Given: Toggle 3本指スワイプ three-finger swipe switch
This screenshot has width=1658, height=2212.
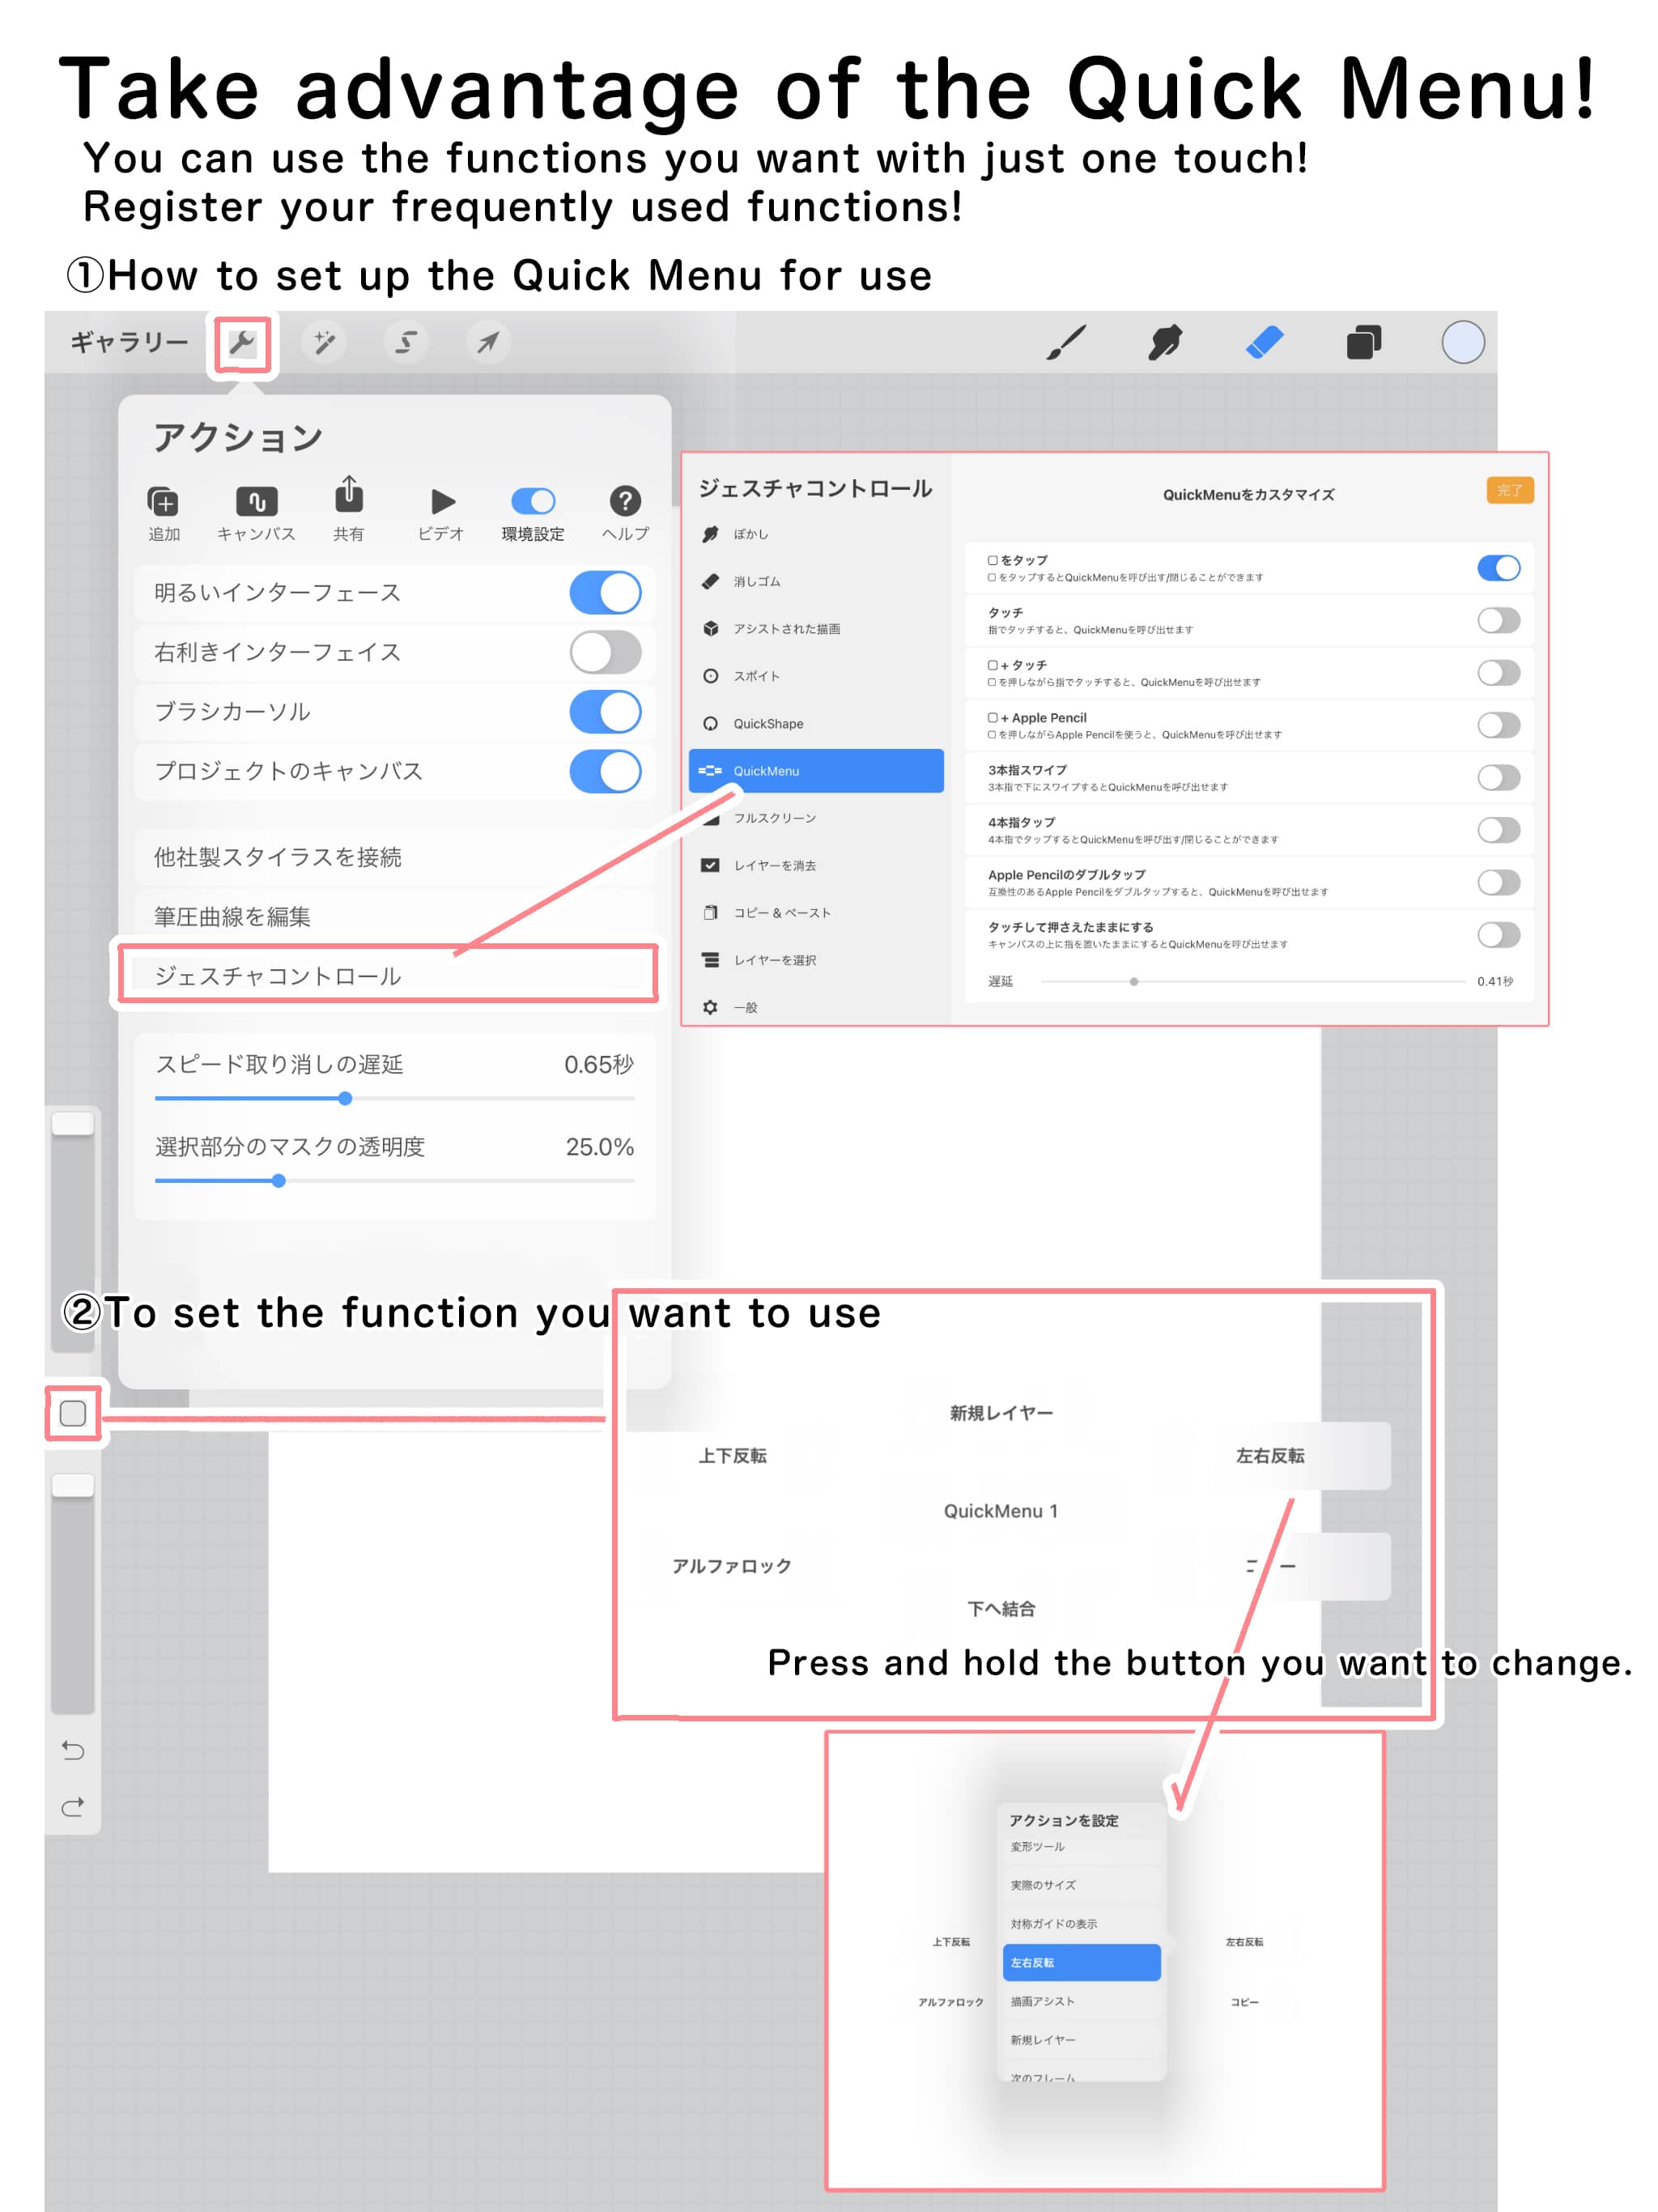Looking at the screenshot, I should click(1498, 778).
